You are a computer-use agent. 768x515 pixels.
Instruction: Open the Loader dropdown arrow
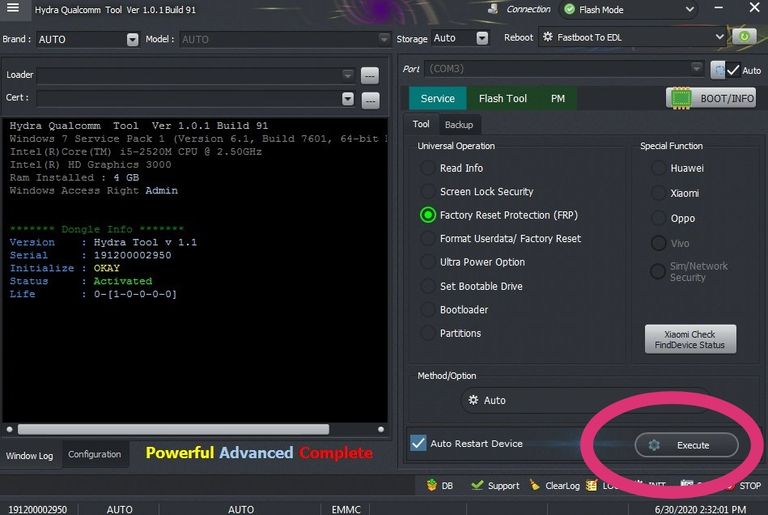point(347,75)
